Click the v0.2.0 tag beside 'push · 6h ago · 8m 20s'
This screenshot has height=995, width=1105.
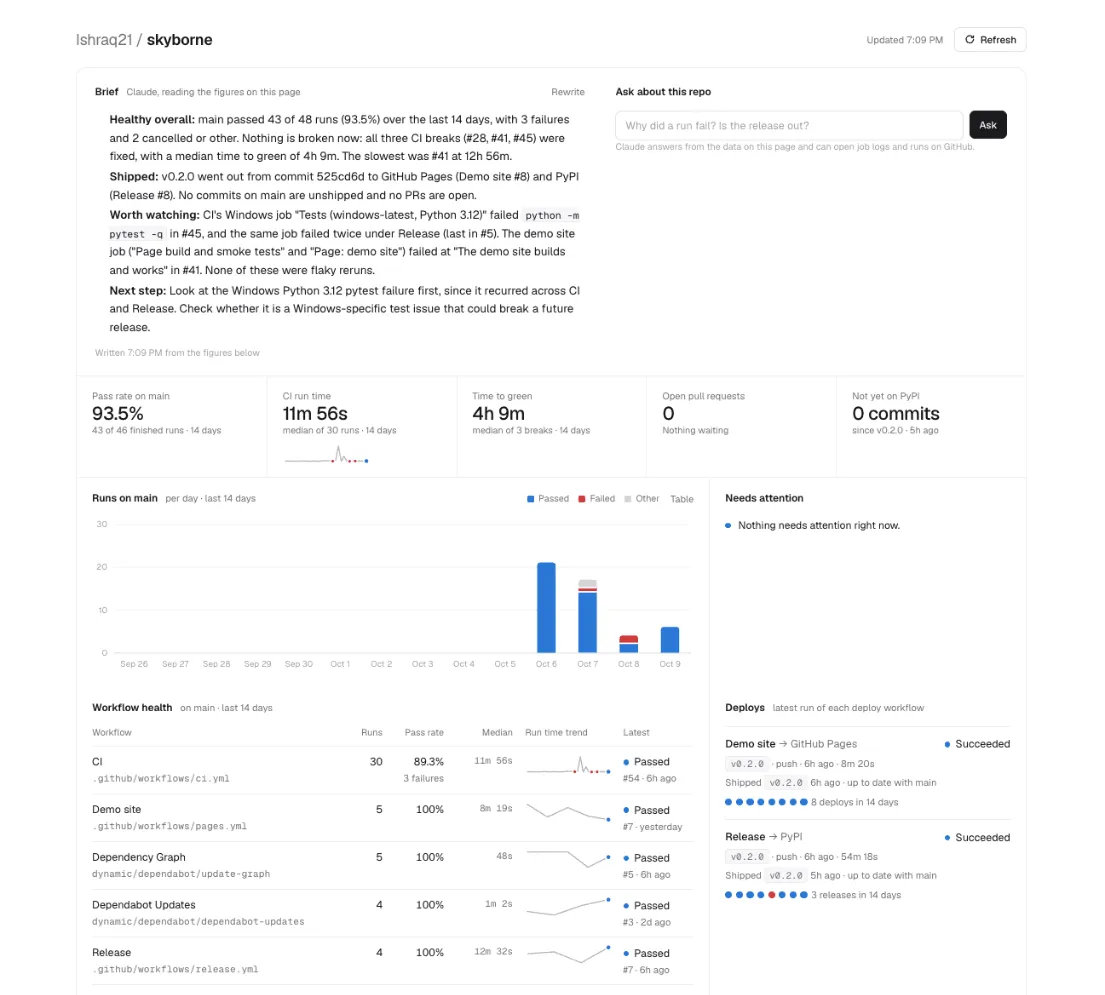click(747, 764)
